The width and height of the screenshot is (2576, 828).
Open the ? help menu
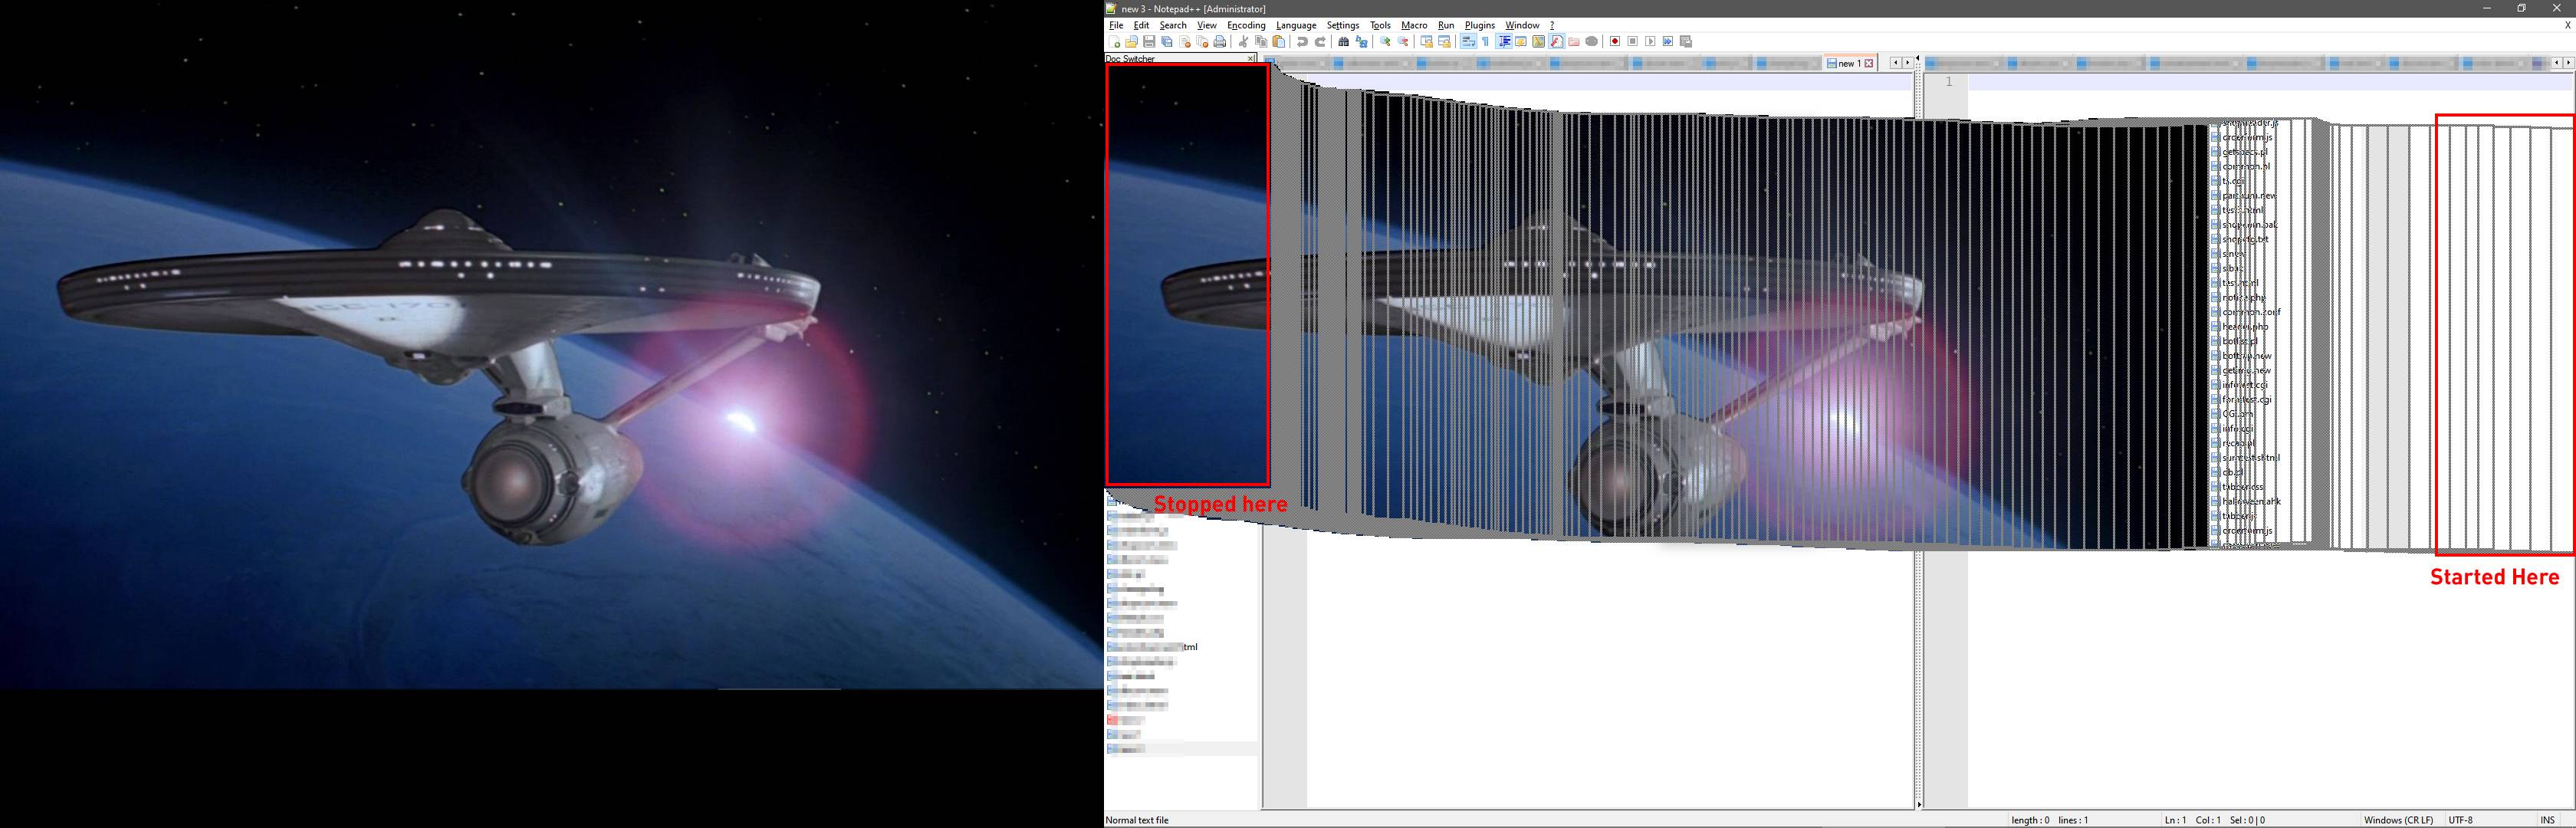[x=1552, y=25]
